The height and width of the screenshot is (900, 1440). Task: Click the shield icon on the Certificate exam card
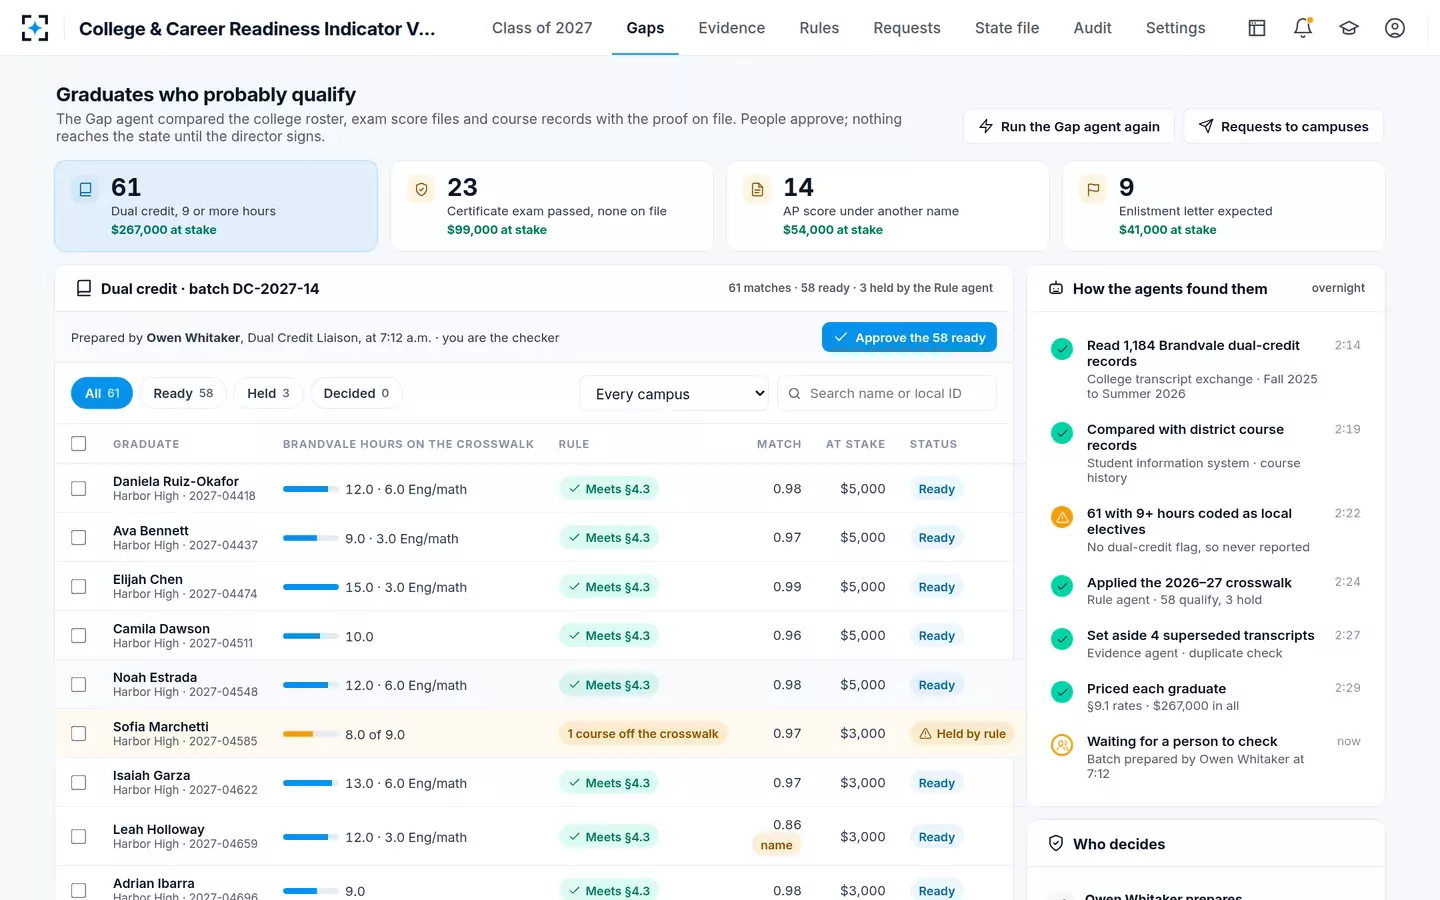coord(422,188)
